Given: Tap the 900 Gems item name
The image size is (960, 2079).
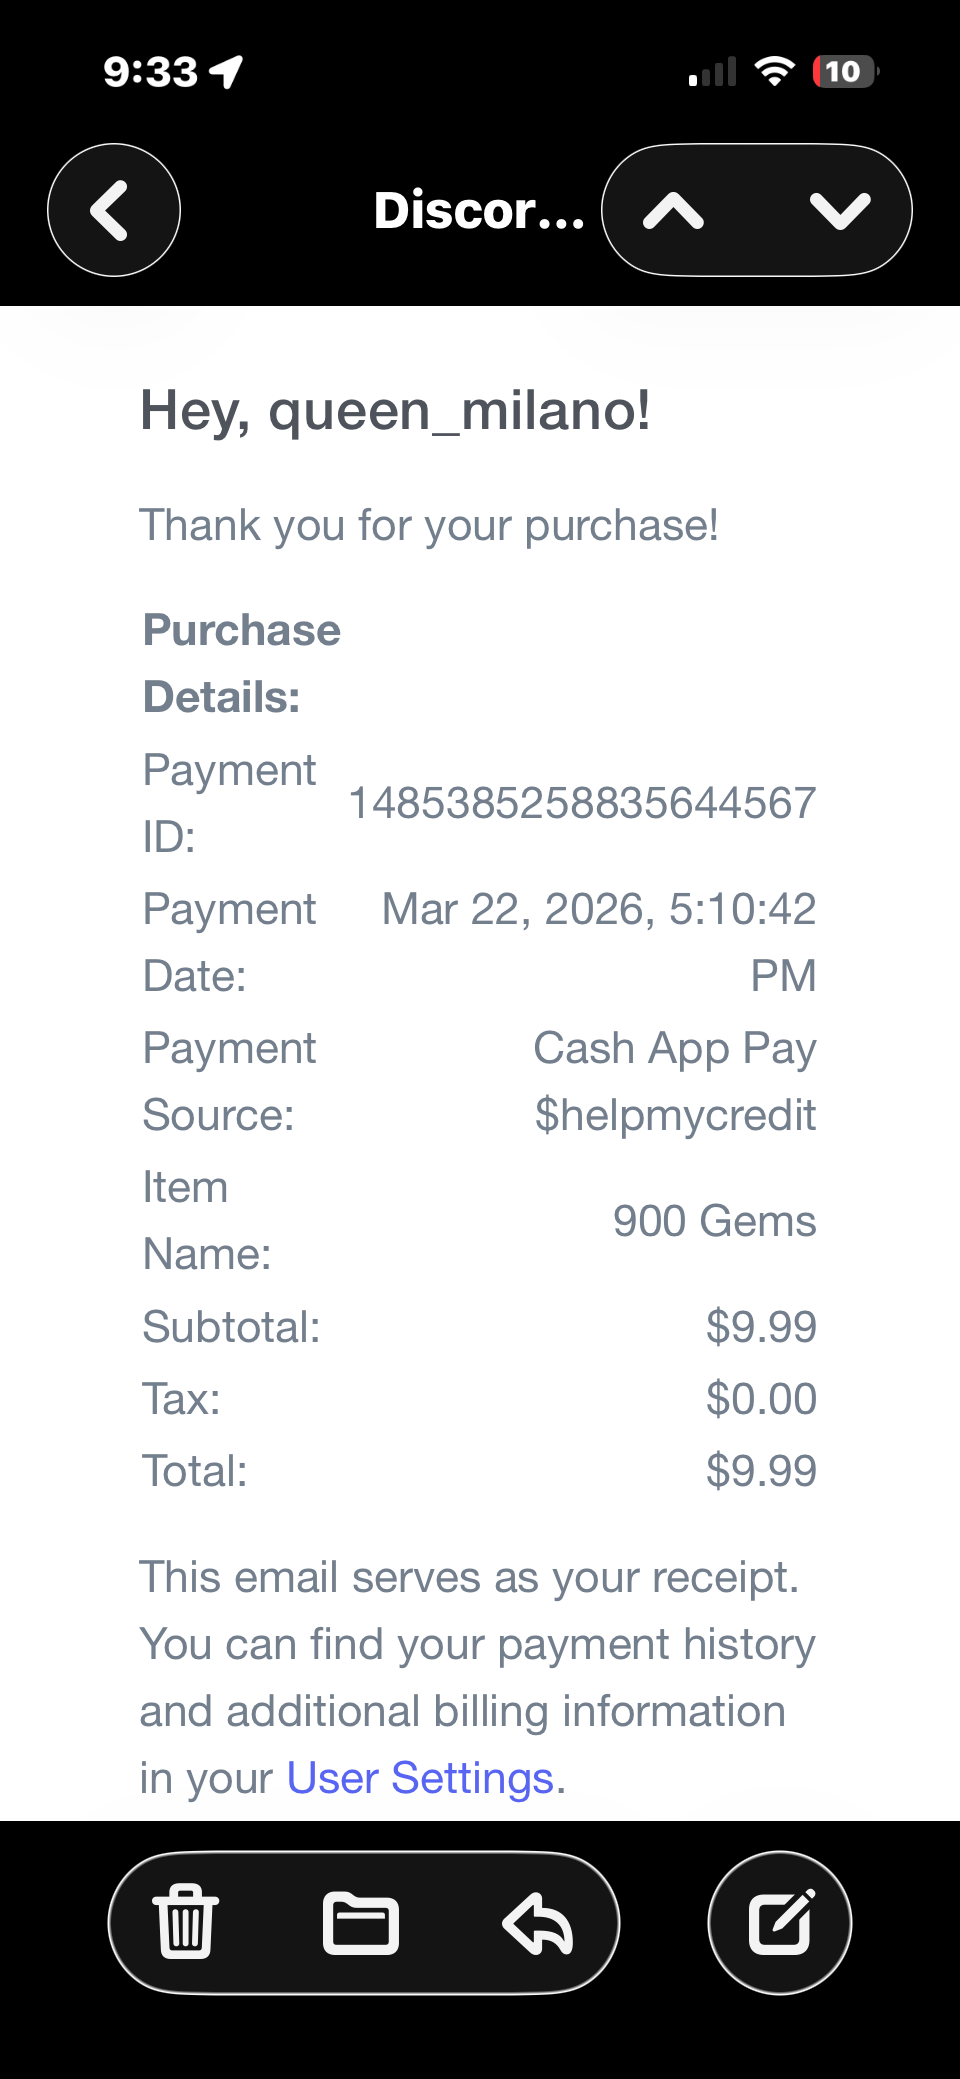Looking at the screenshot, I should pyautogui.click(x=714, y=1221).
